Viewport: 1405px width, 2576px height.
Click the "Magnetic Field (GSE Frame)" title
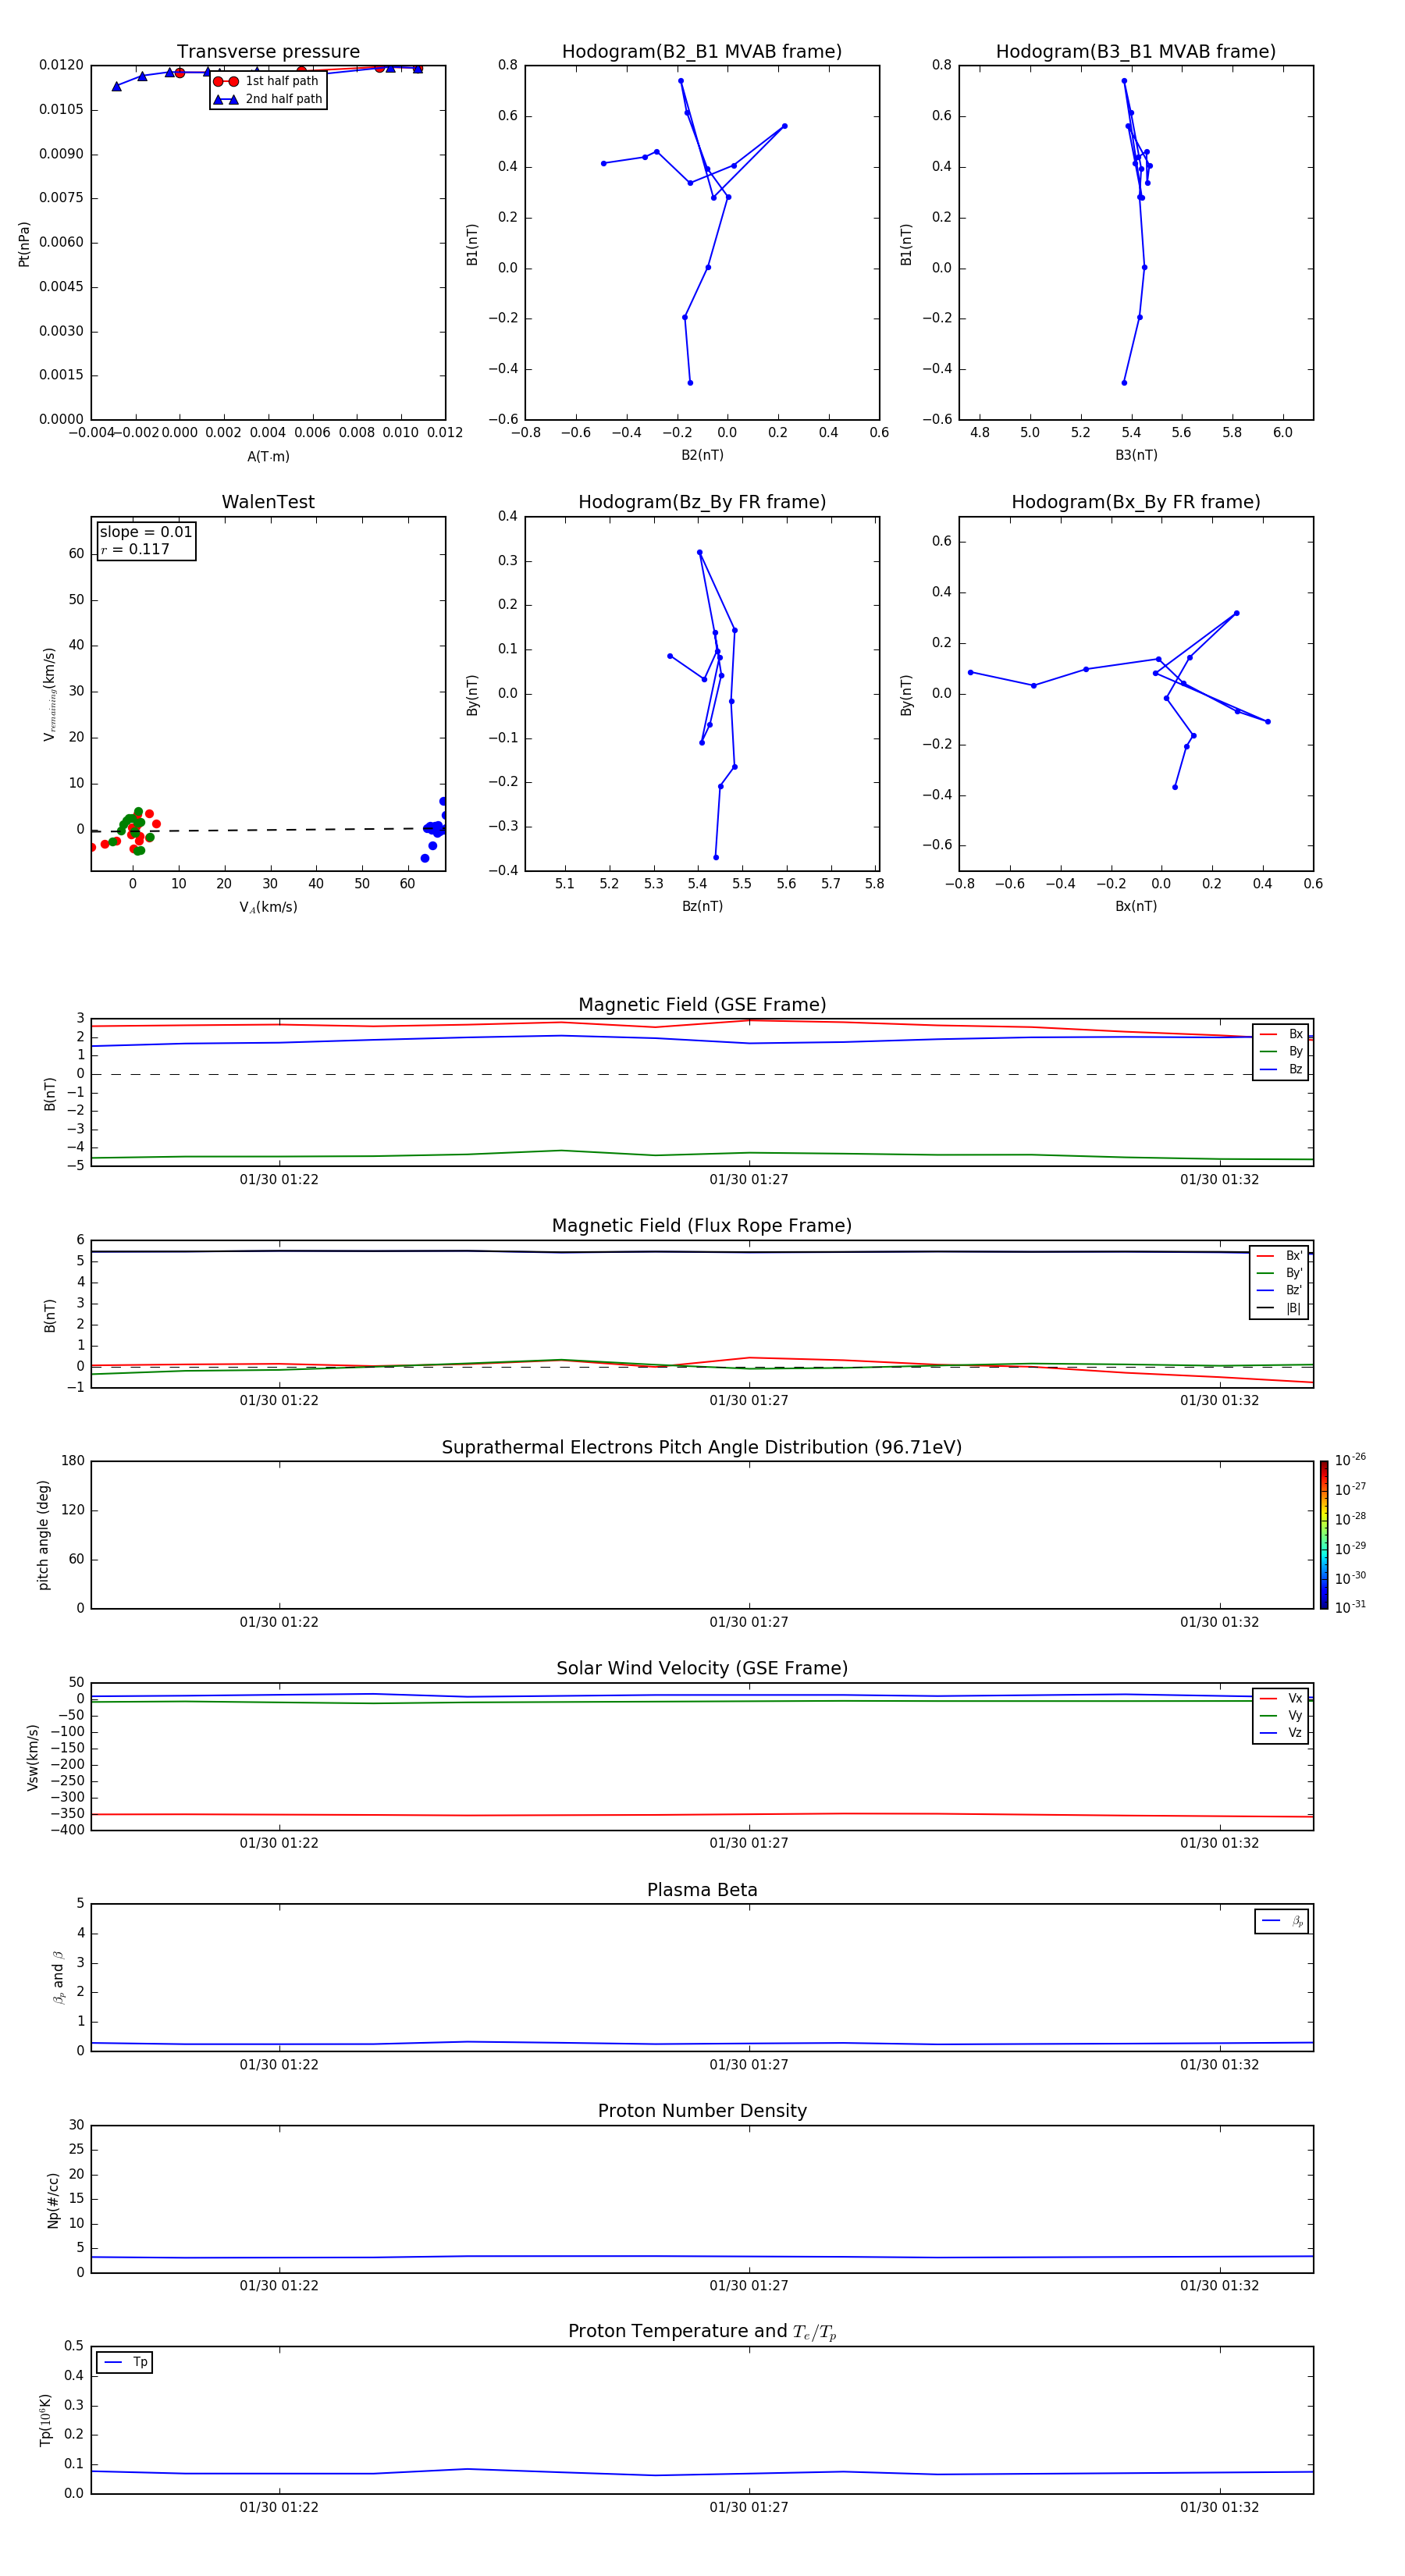[702, 1005]
